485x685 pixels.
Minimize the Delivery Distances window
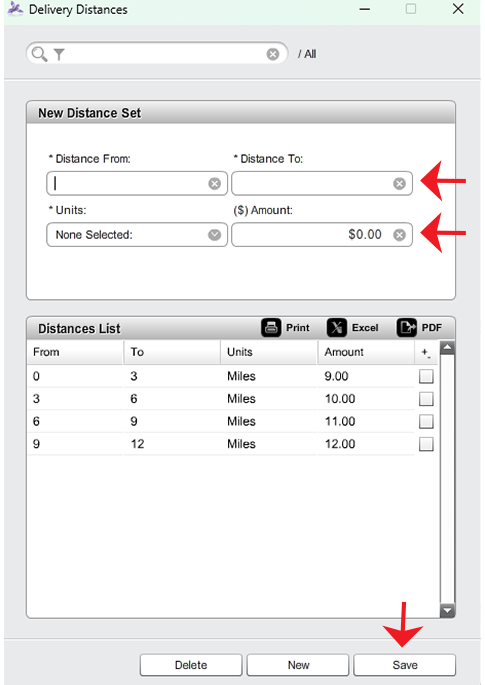pyautogui.click(x=365, y=9)
